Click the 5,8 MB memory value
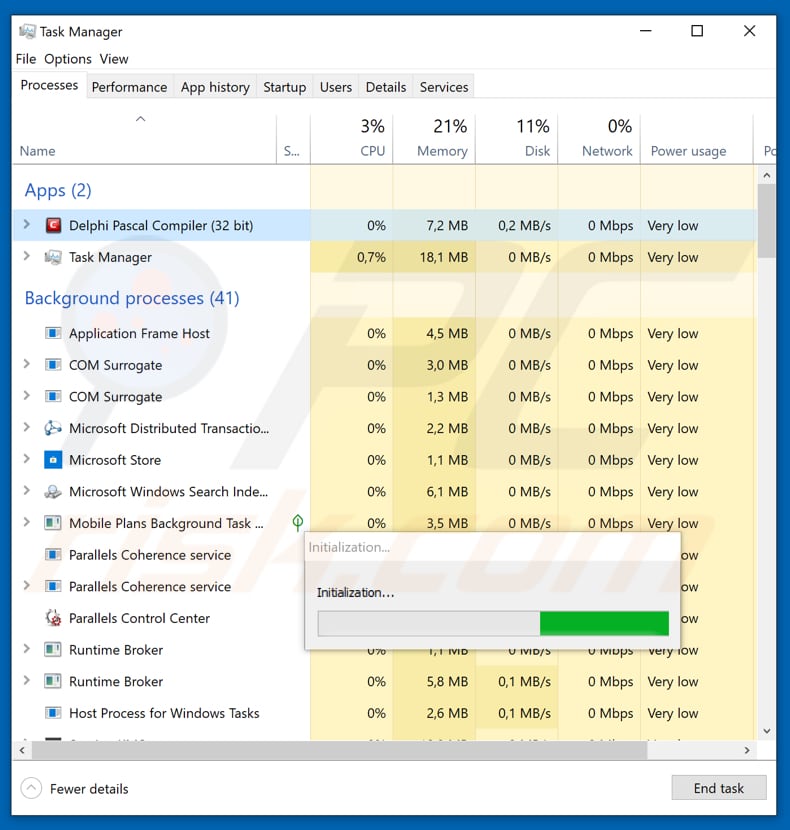Image resolution: width=790 pixels, height=830 pixels. (447, 681)
